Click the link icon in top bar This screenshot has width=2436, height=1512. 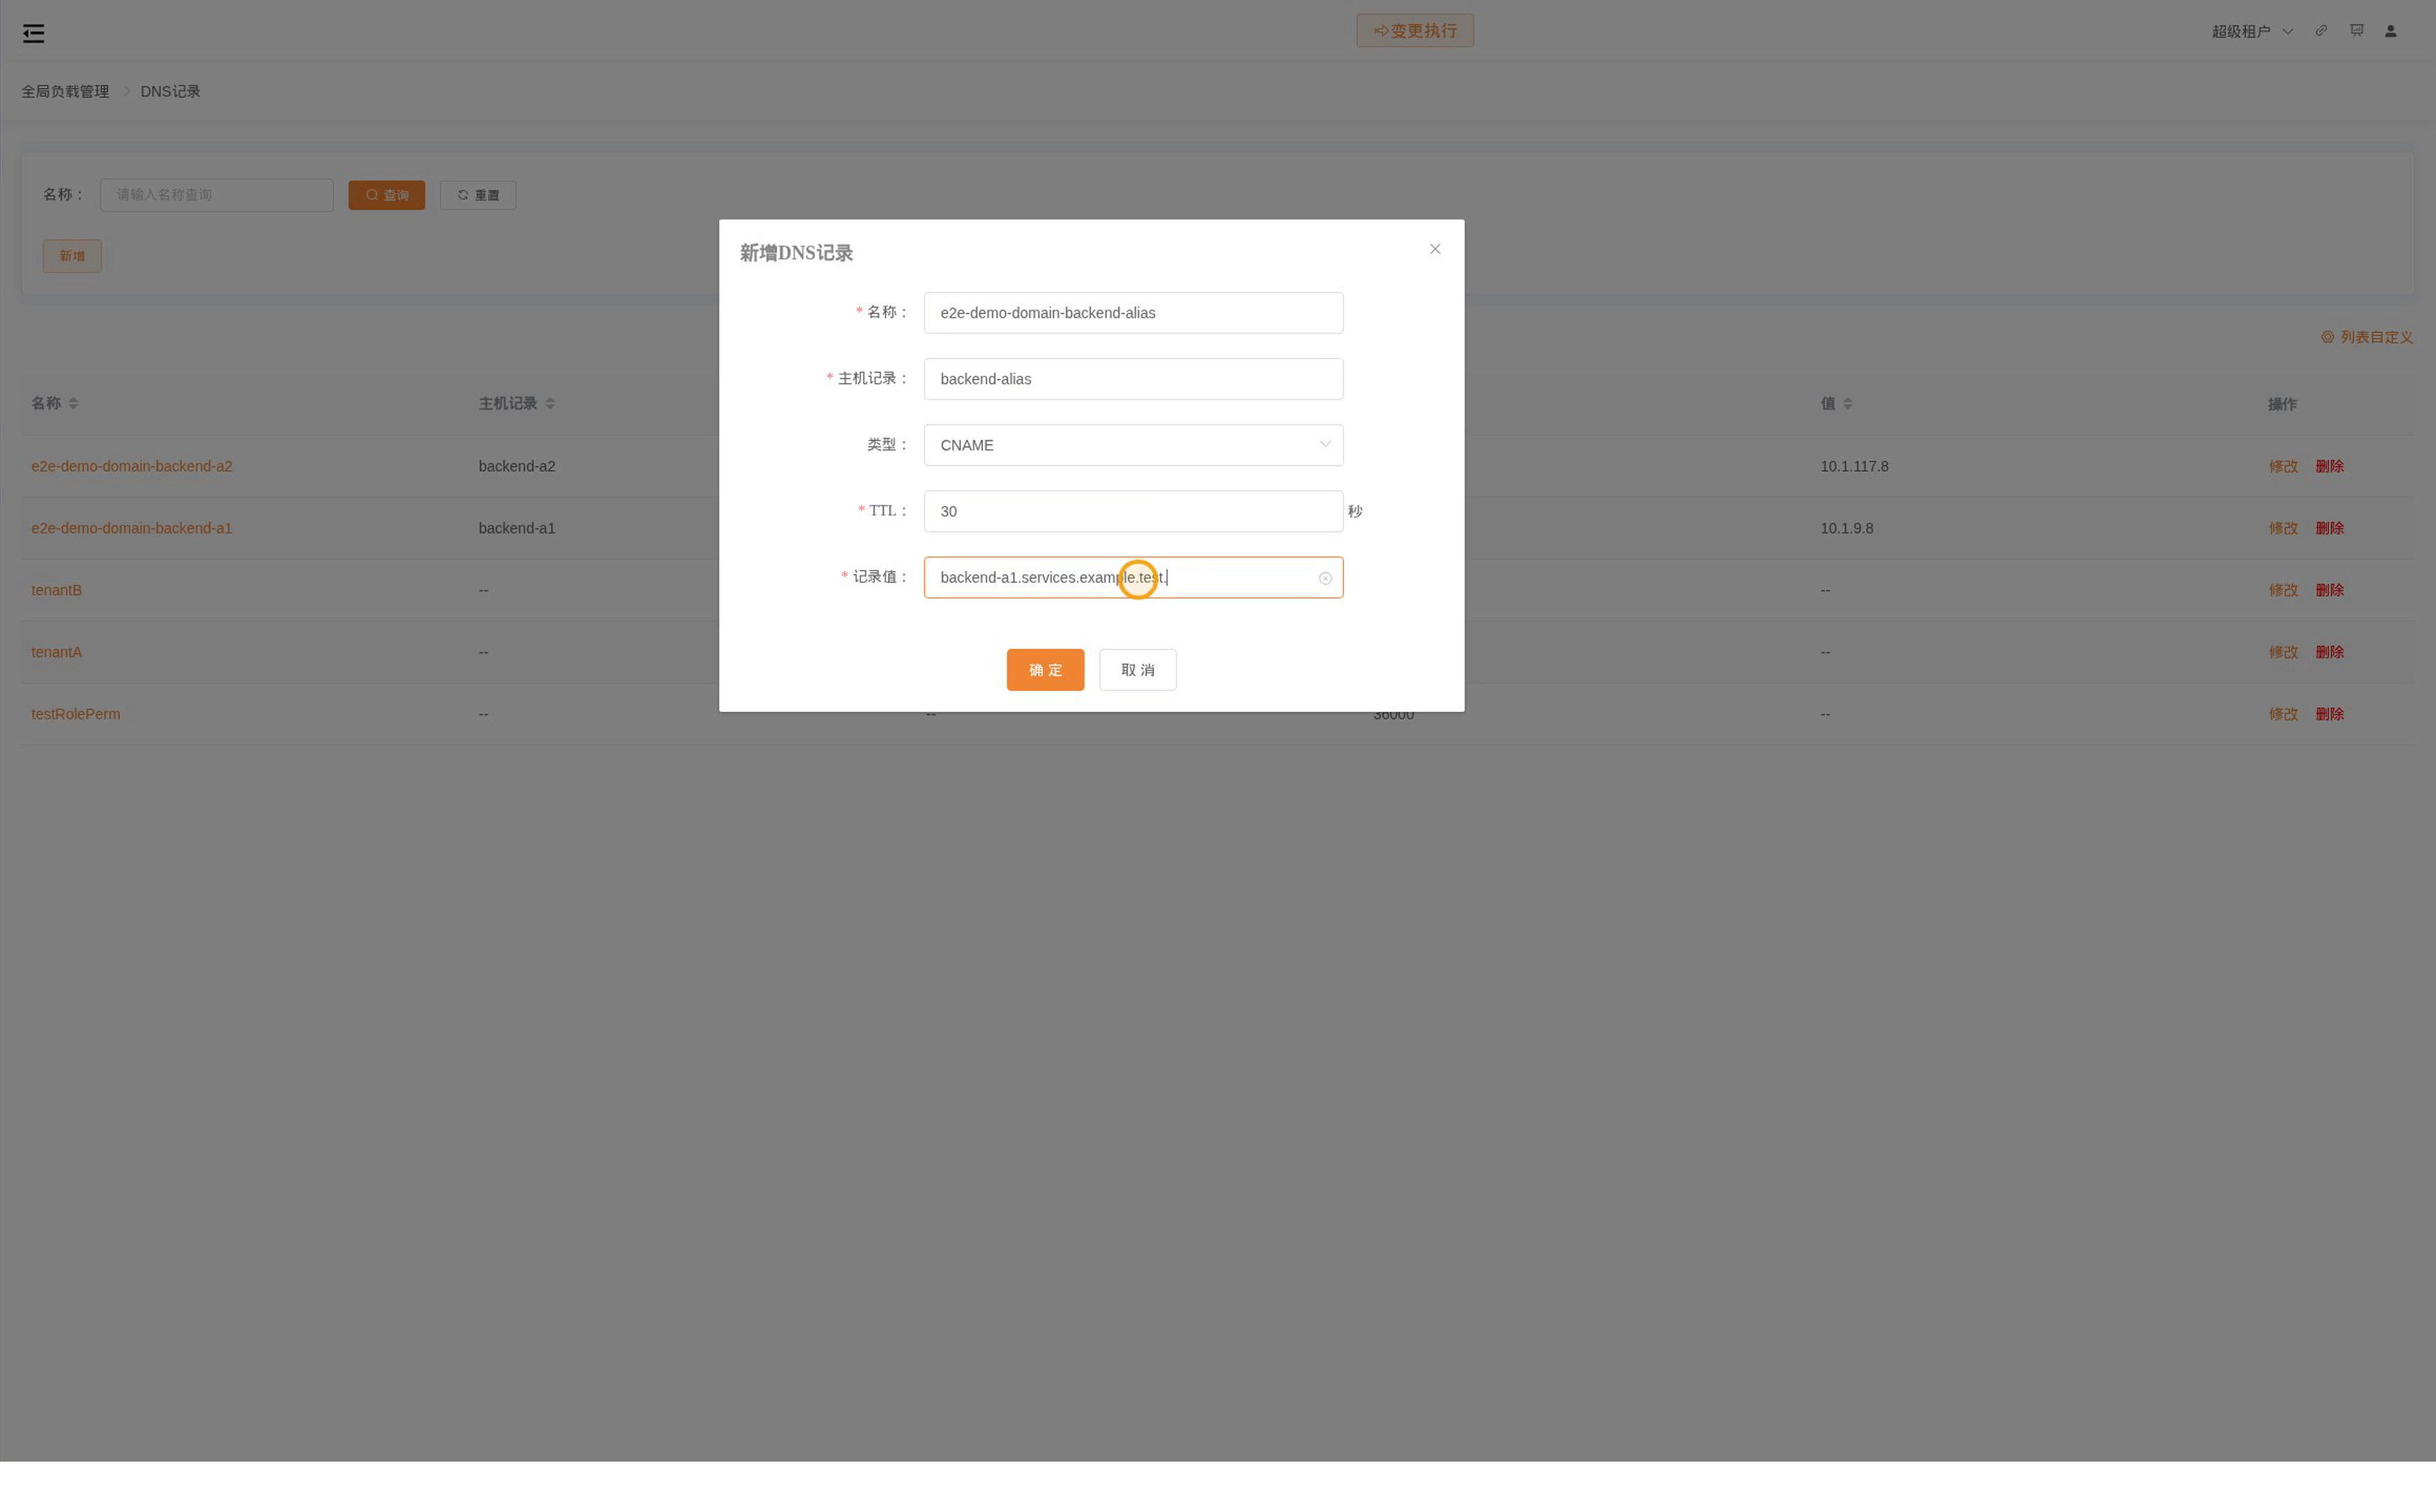2321,31
